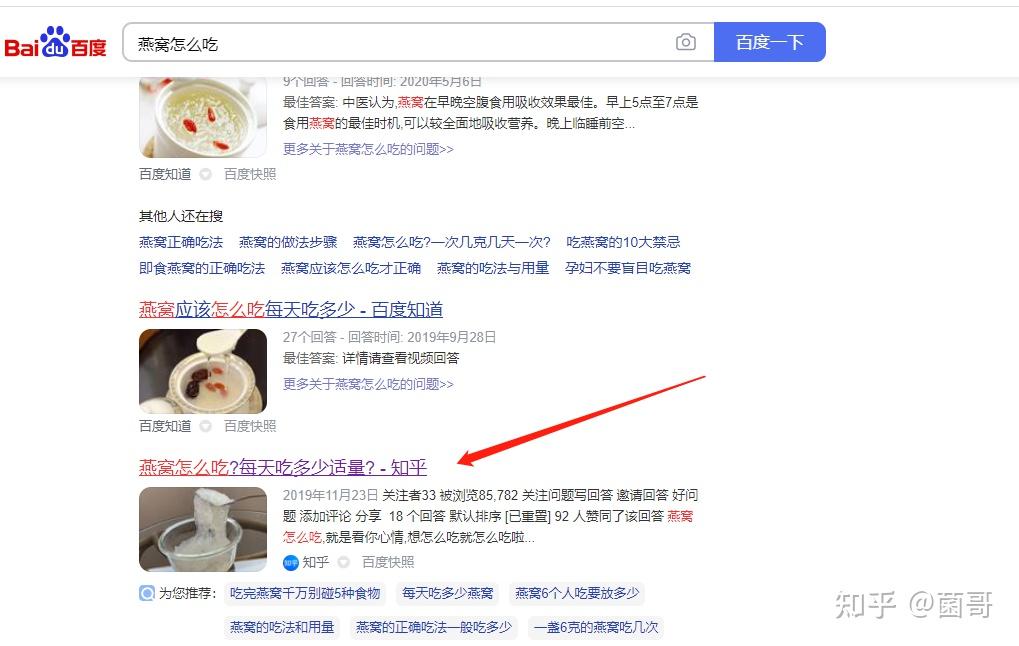Viewport: 1019px width, 646px height.
Task: Click the 百度一下 search button
Action: (769, 42)
